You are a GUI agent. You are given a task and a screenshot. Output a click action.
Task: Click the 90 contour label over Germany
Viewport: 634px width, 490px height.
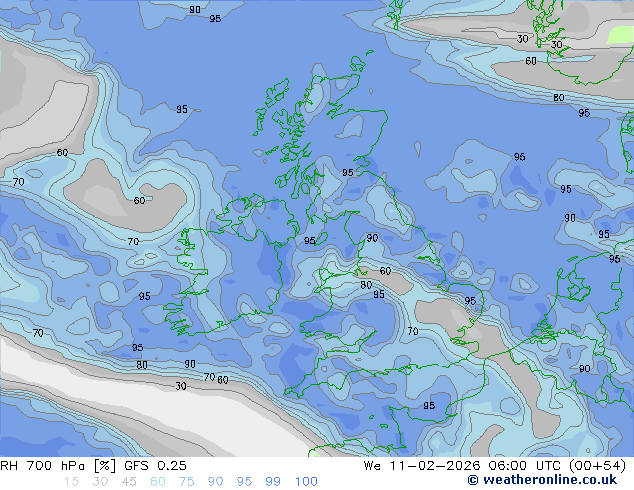(x=584, y=369)
